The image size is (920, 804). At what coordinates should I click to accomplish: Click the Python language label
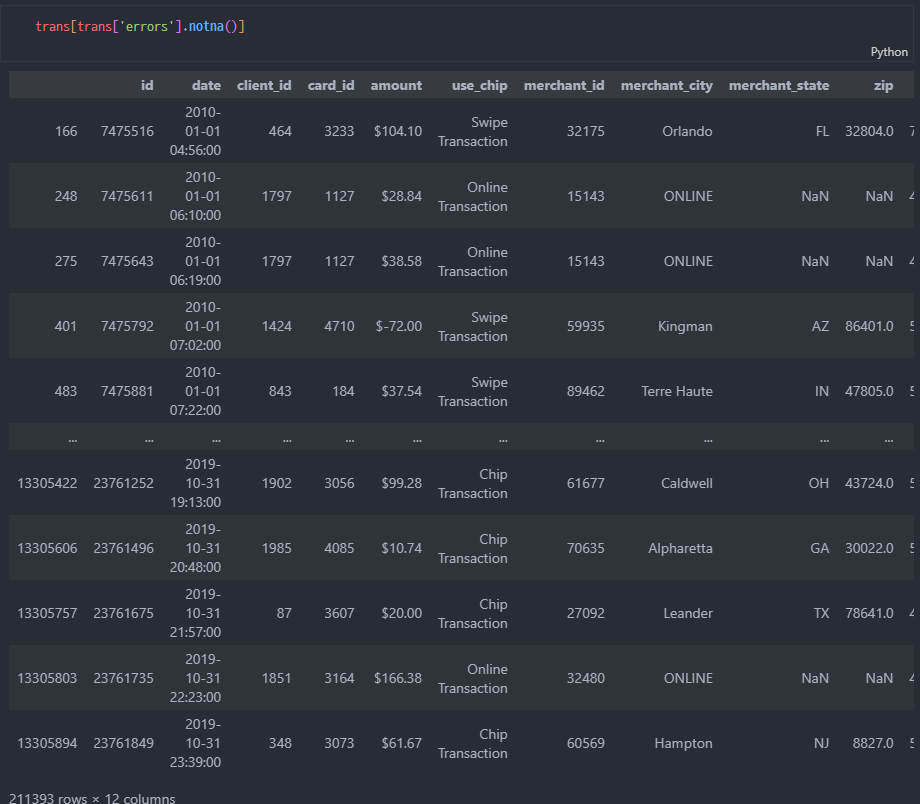[x=889, y=52]
